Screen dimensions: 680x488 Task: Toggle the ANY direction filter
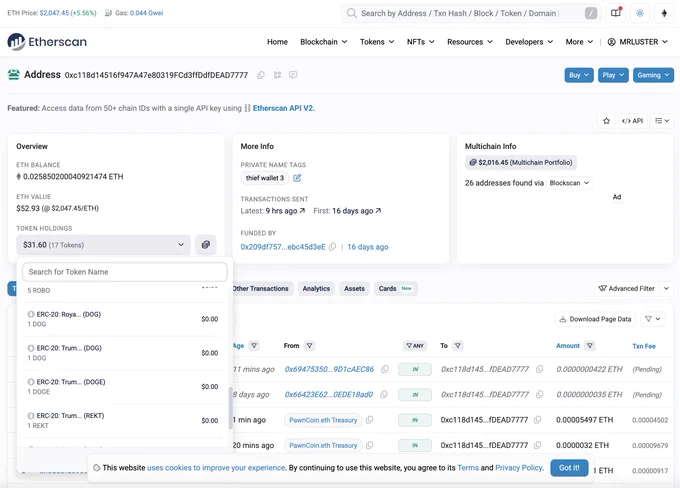(x=415, y=346)
